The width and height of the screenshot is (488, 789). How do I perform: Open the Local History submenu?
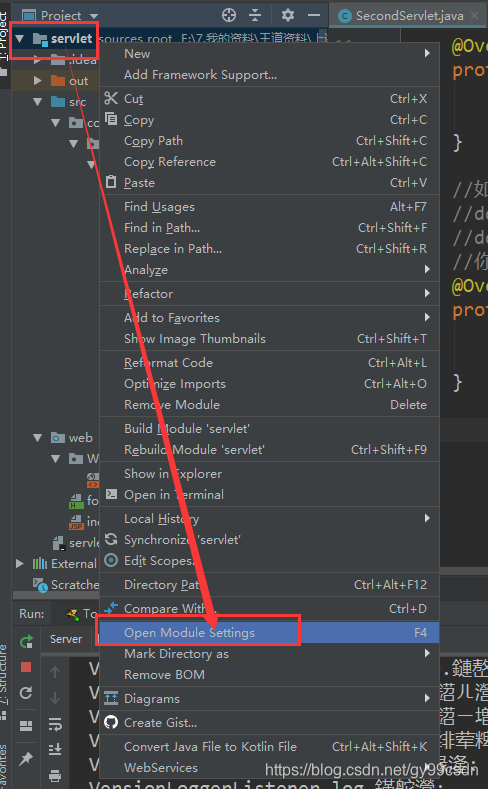(x=270, y=518)
